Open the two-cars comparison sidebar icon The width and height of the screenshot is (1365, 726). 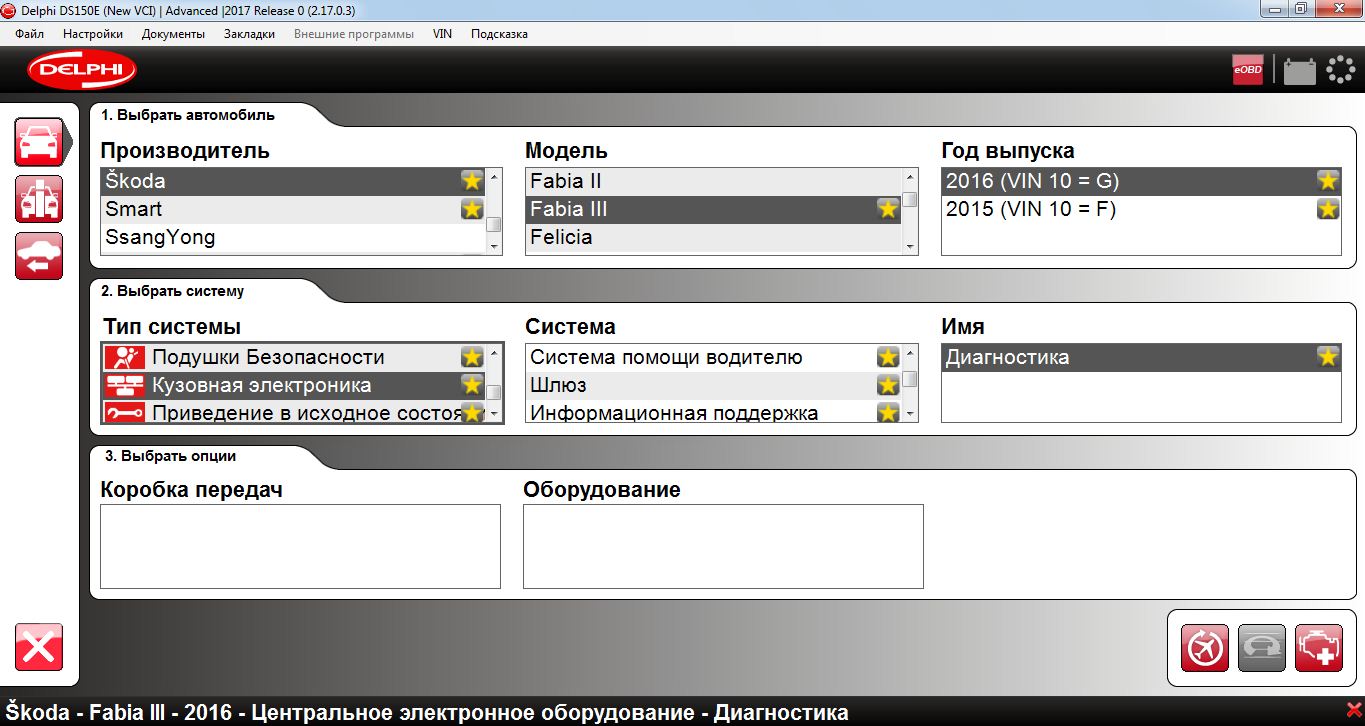tap(39, 199)
